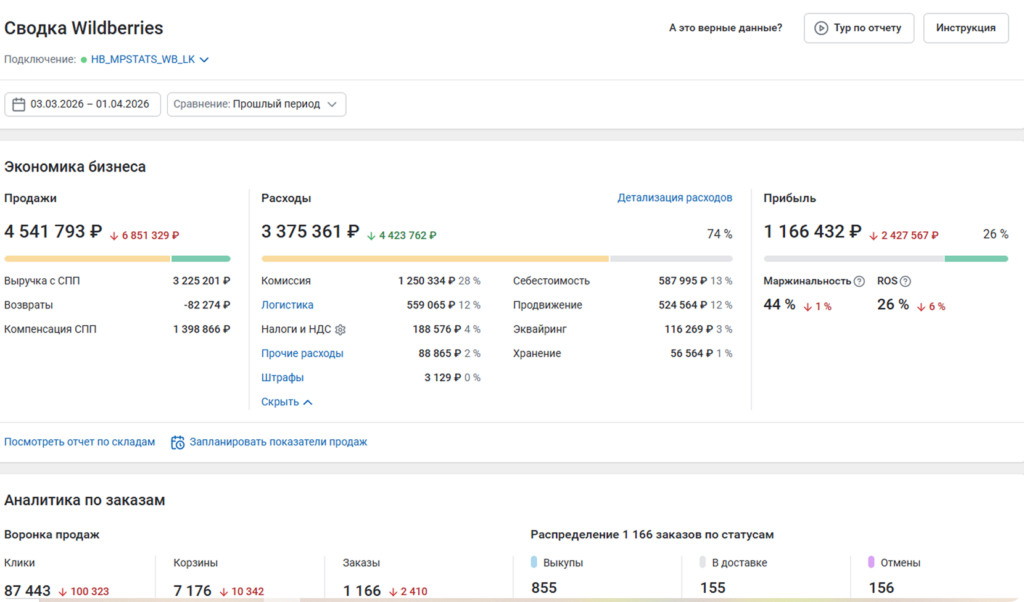Click А это верные данные? text

(x=725, y=28)
